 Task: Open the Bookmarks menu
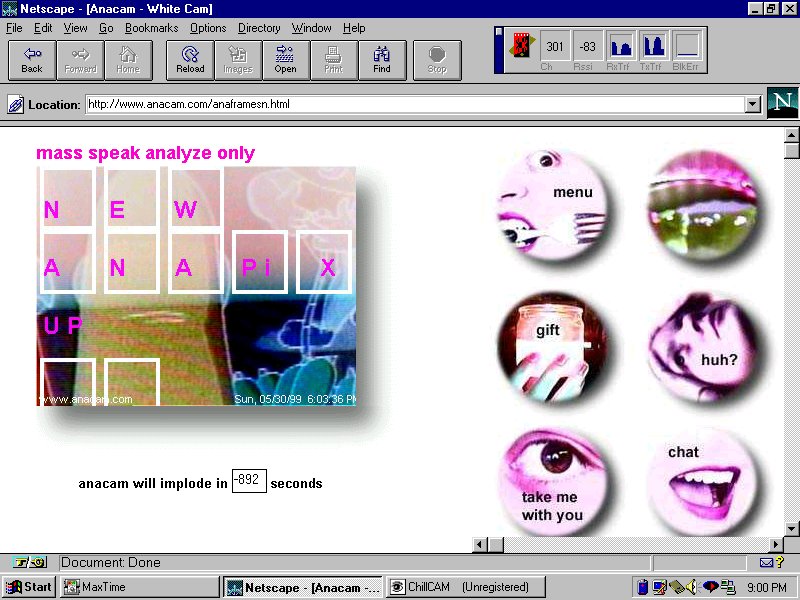pyautogui.click(x=150, y=28)
